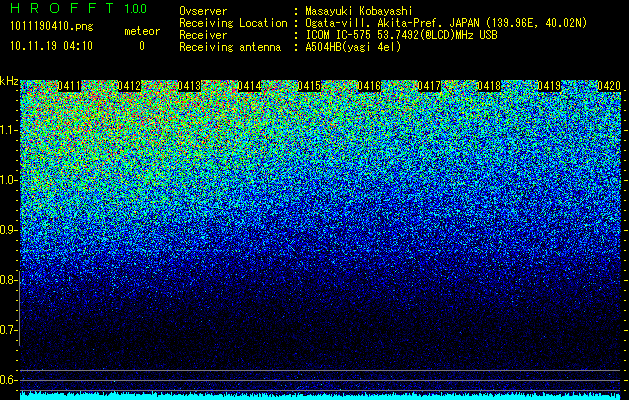Screen dimensions: 629x400
Task: Click the 1.0 frequency axis label
Action: point(8,180)
